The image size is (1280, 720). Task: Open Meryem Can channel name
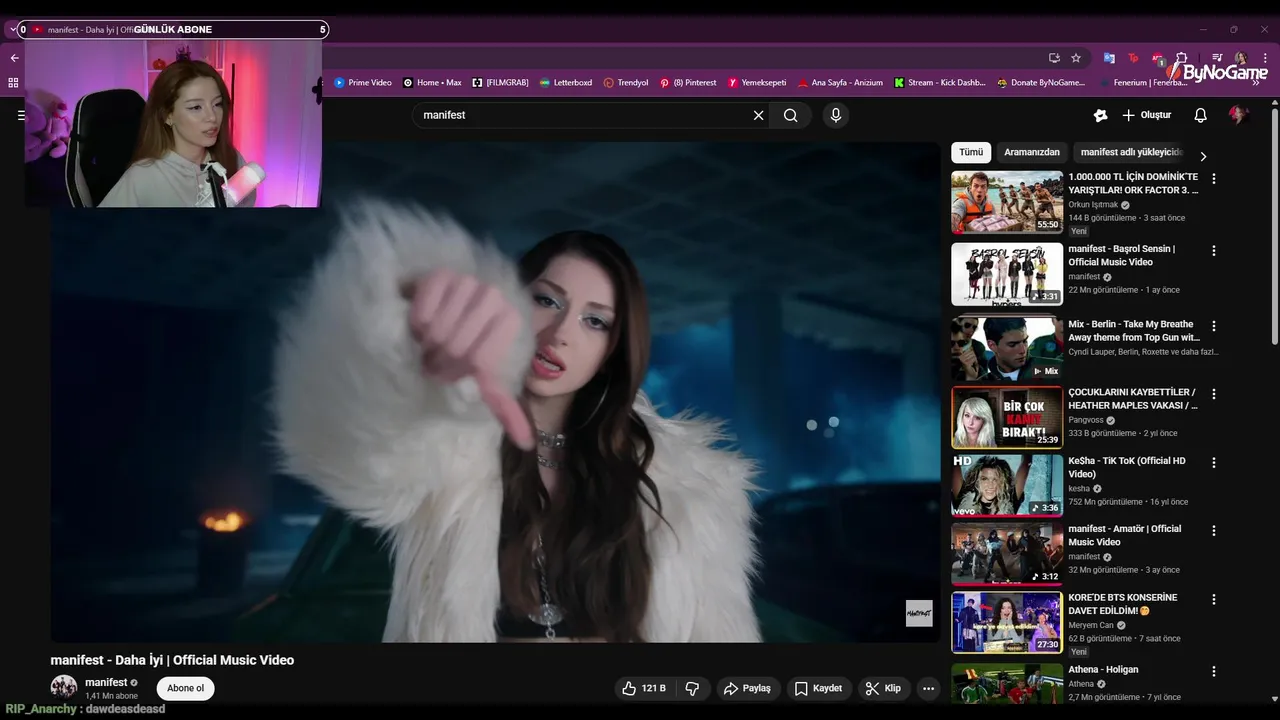[x=1091, y=625]
